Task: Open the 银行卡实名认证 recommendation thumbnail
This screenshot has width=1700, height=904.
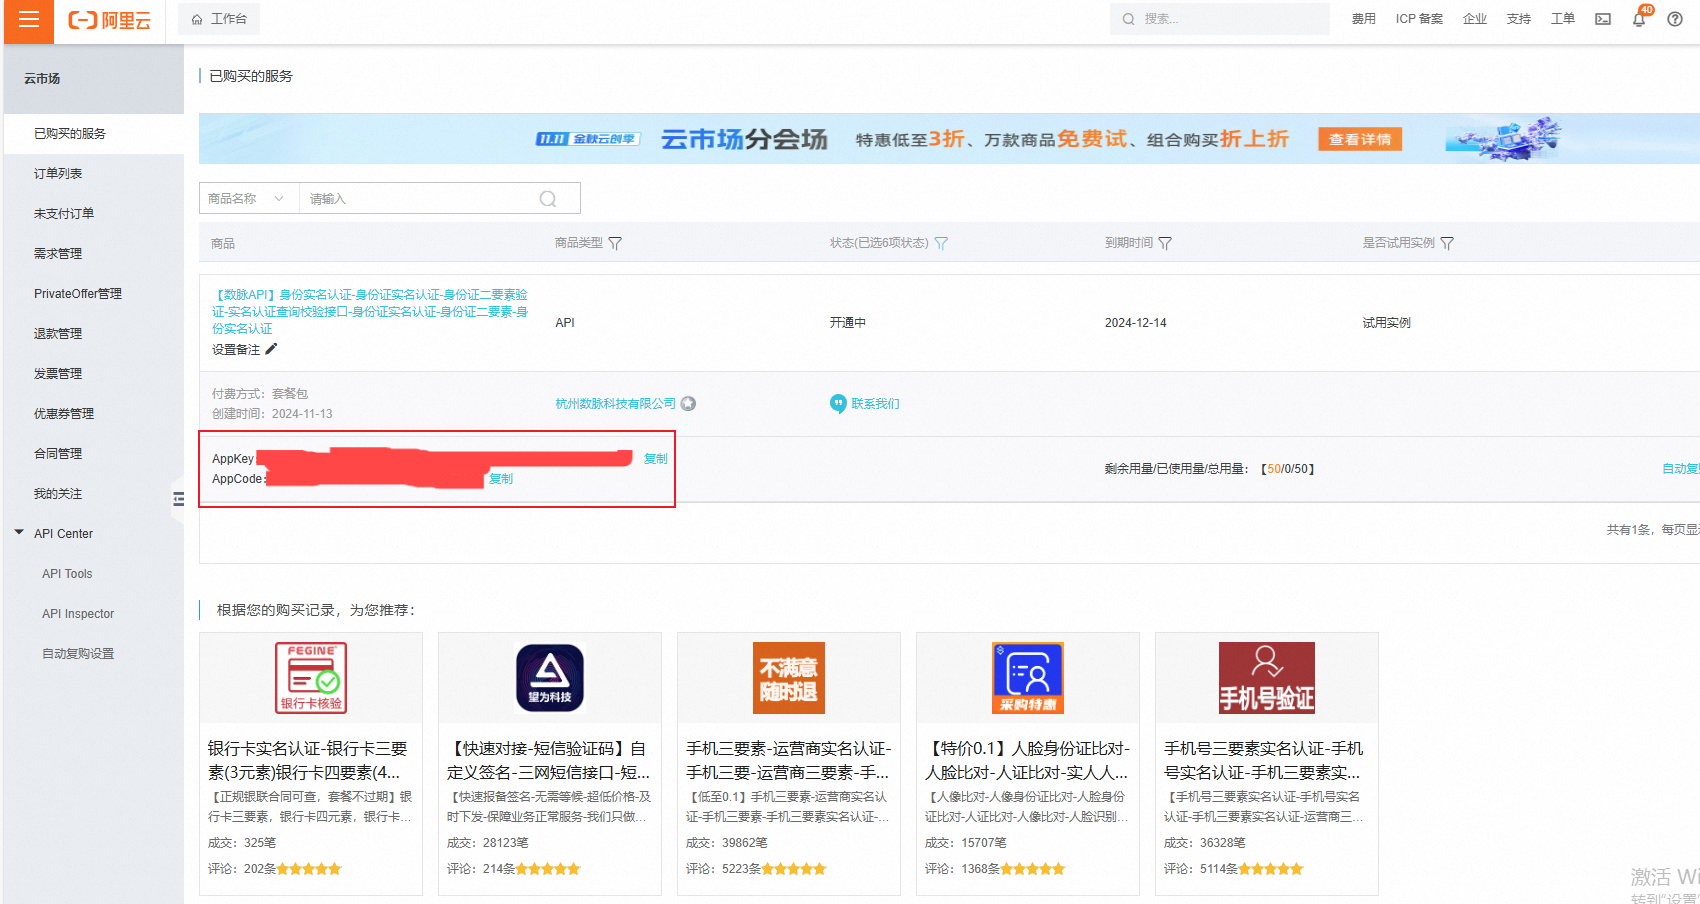Action: tap(311, 678)
